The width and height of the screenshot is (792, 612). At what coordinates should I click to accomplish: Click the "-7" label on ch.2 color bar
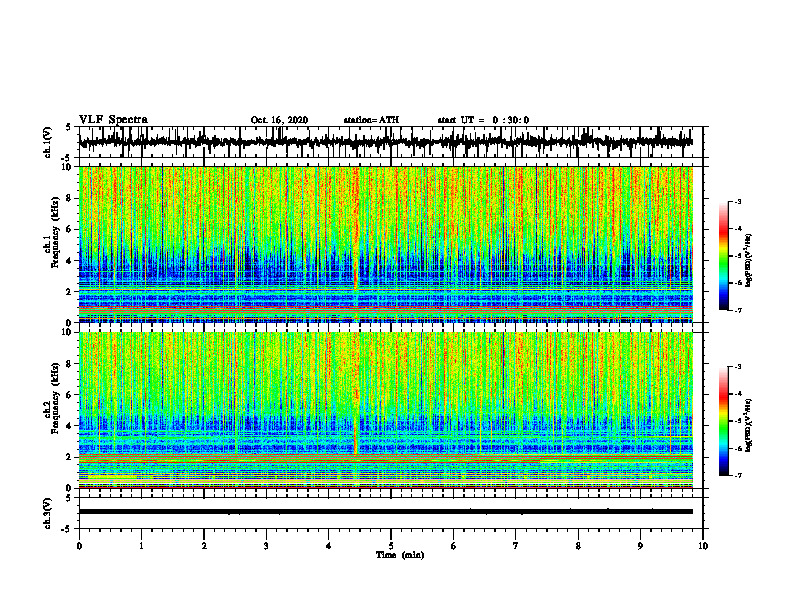coord(738,476)
